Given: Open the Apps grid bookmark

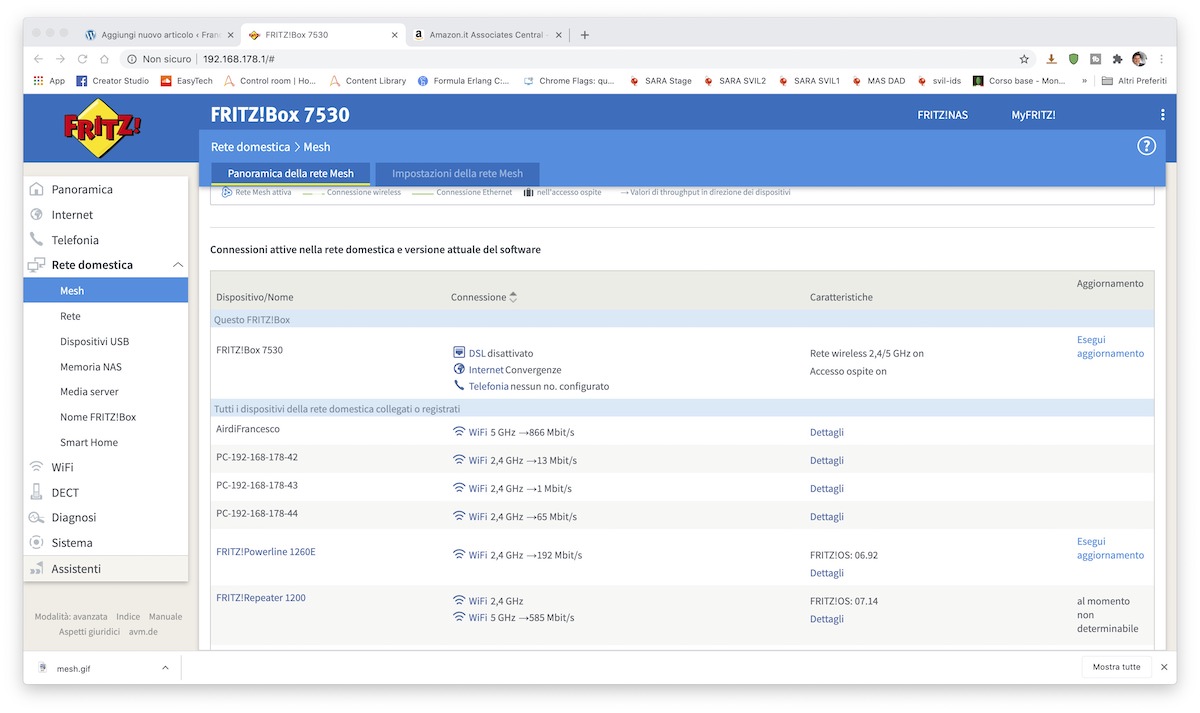Looking at the screenshot, I should (49, 81).
